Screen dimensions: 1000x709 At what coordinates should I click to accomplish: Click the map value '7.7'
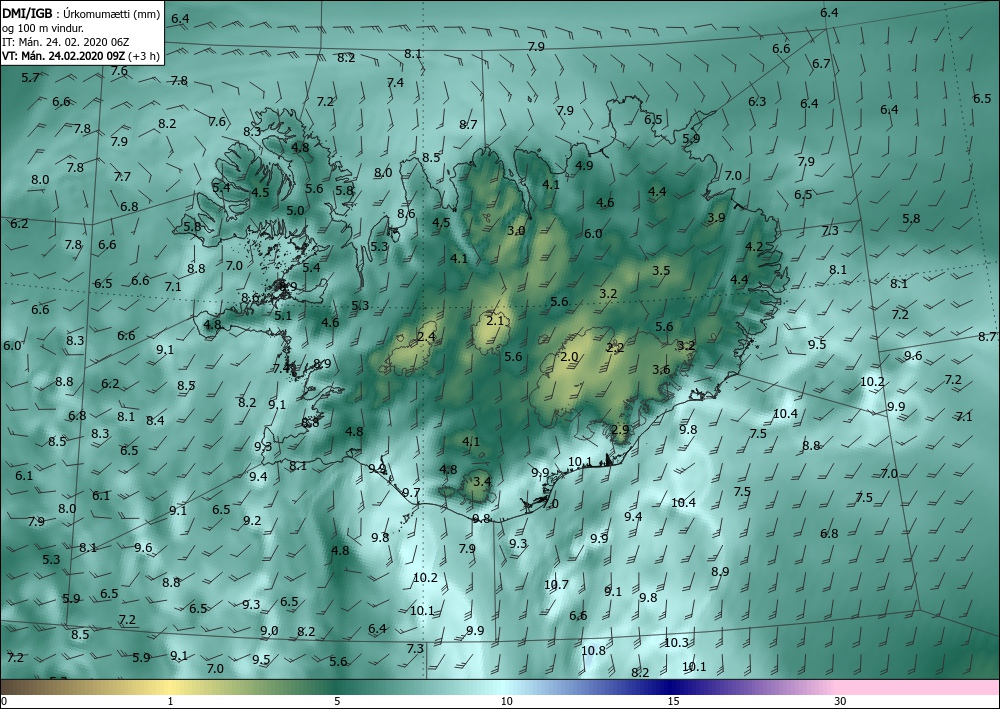[x=122, y=177]
